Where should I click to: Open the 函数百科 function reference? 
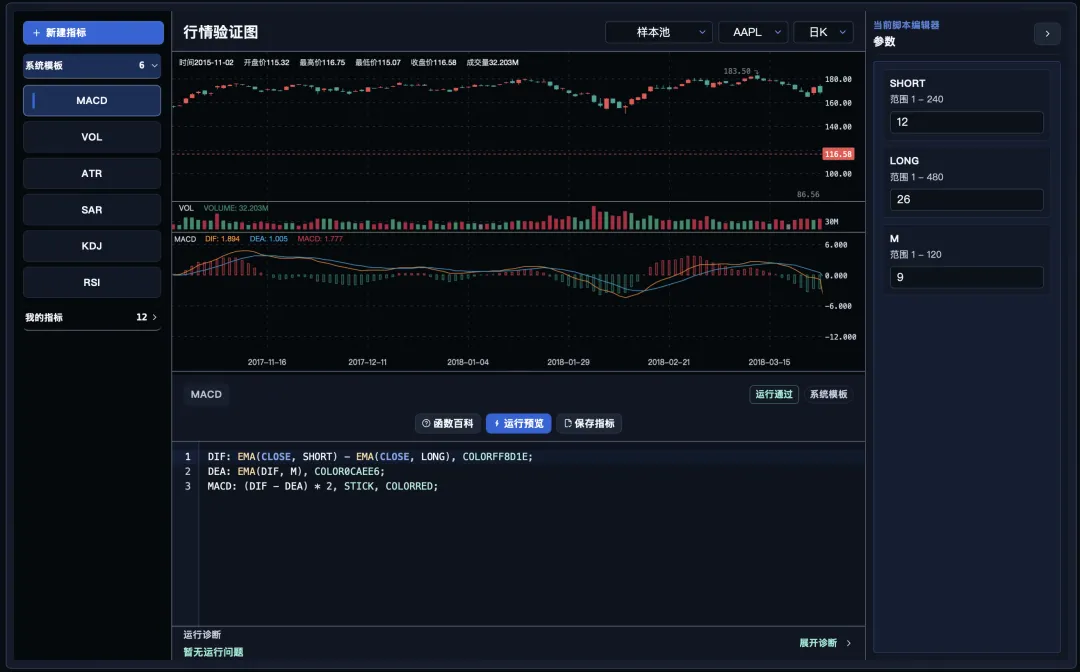(x=448, y=423)
